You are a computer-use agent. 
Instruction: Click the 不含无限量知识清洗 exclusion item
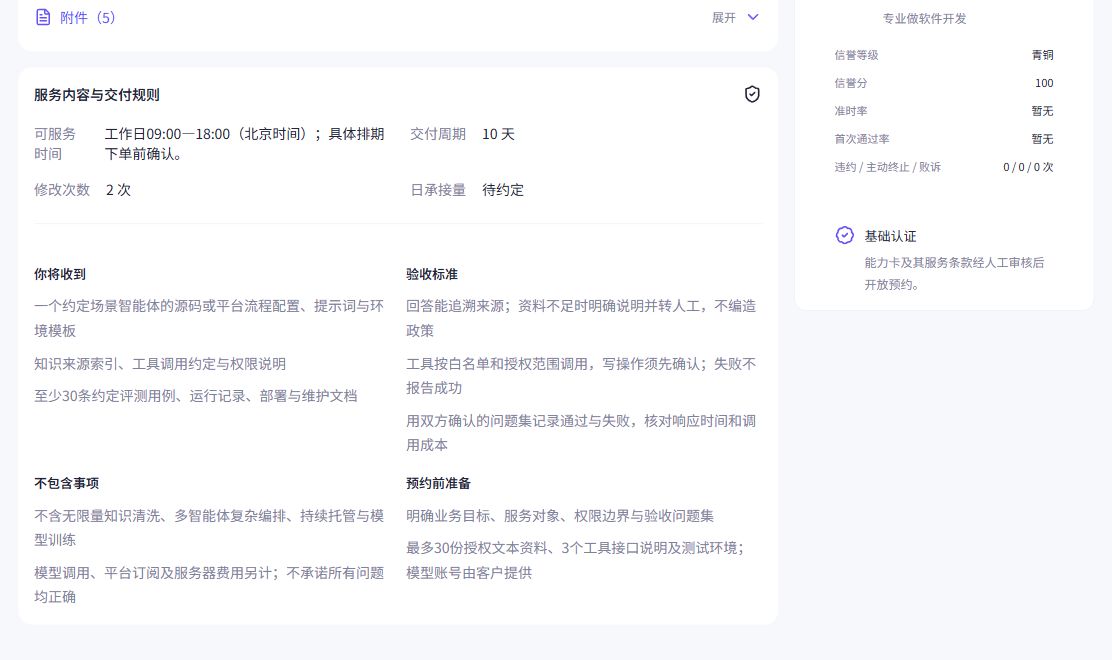tap(209, 527)
